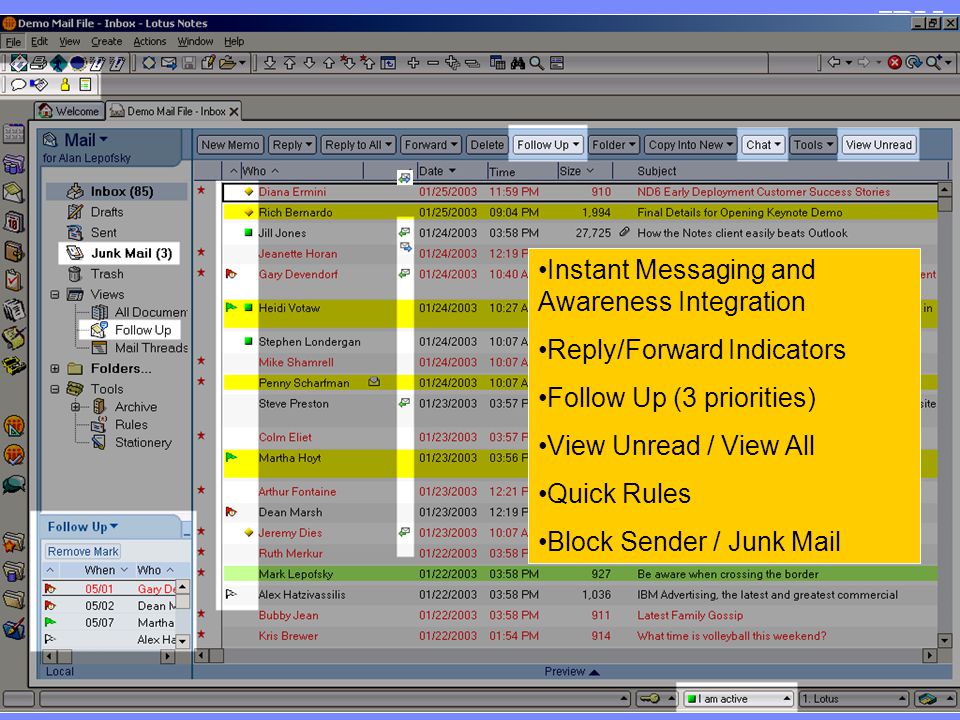This screenshot has width=960, height=720.
Task: Click the Refresh view toolbar icon
Action: [x=913, y=62]
